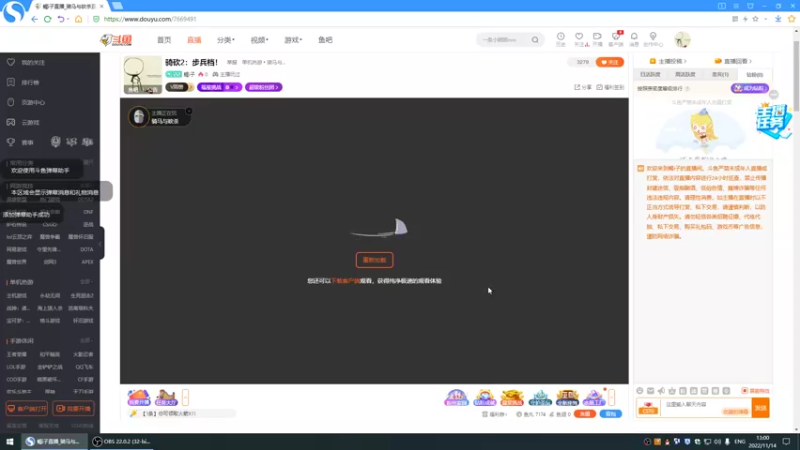800x450 pixels.
Task: Open the Windows Start menu
Action: (x=10, y=441)
